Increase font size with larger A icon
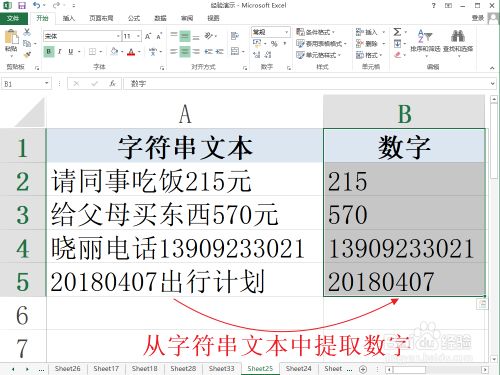500x375 pixels. pyautogui.click(x=148, y=36)
